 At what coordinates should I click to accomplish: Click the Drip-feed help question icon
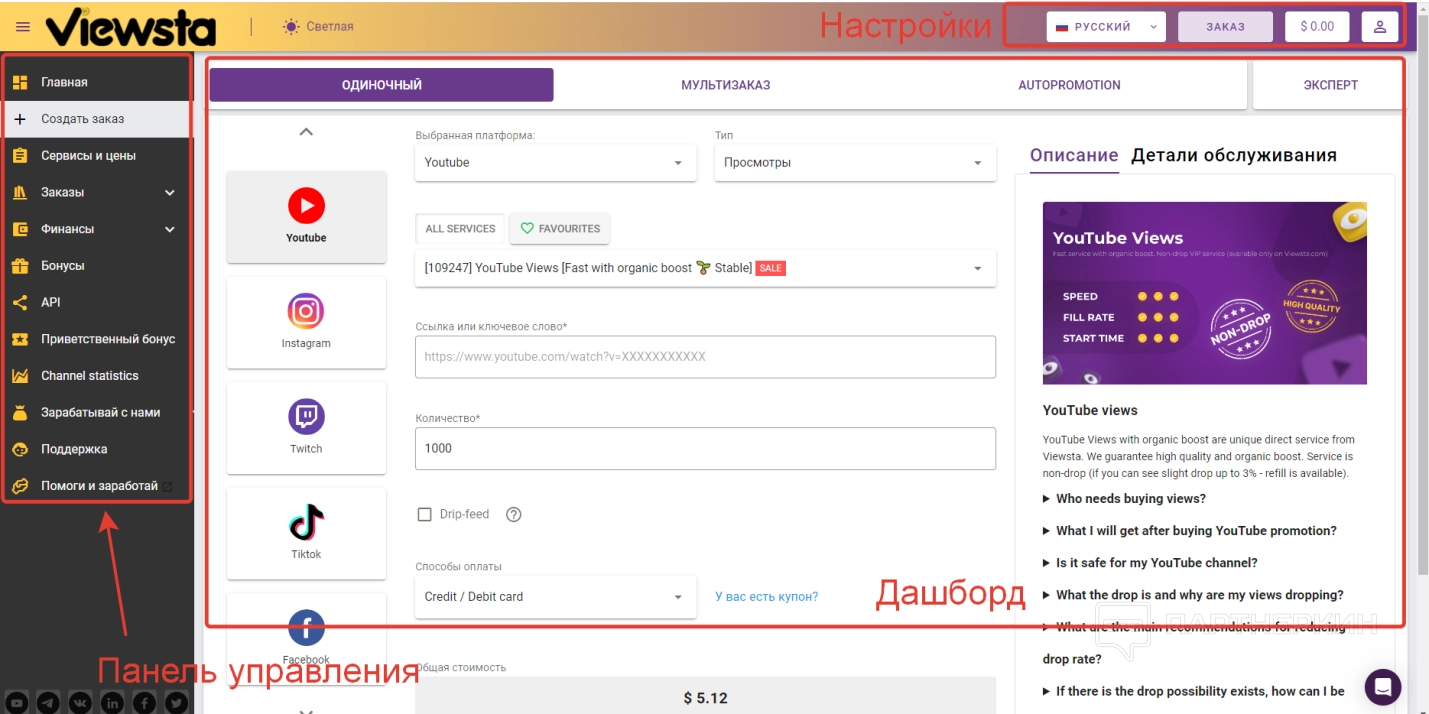pyautogui.click(x=514, y=515)
